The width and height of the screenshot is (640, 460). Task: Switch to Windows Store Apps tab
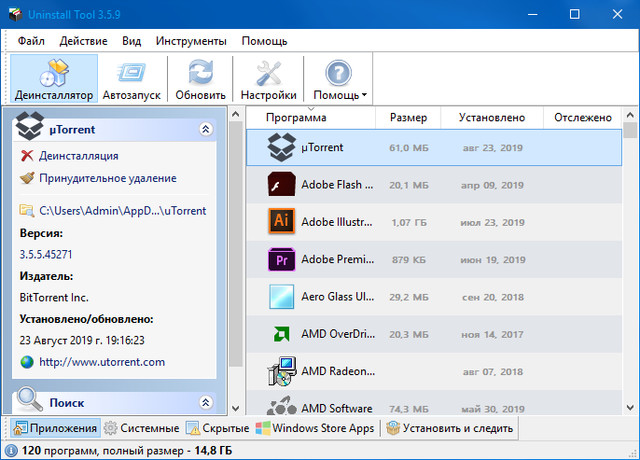coord(316,428)
